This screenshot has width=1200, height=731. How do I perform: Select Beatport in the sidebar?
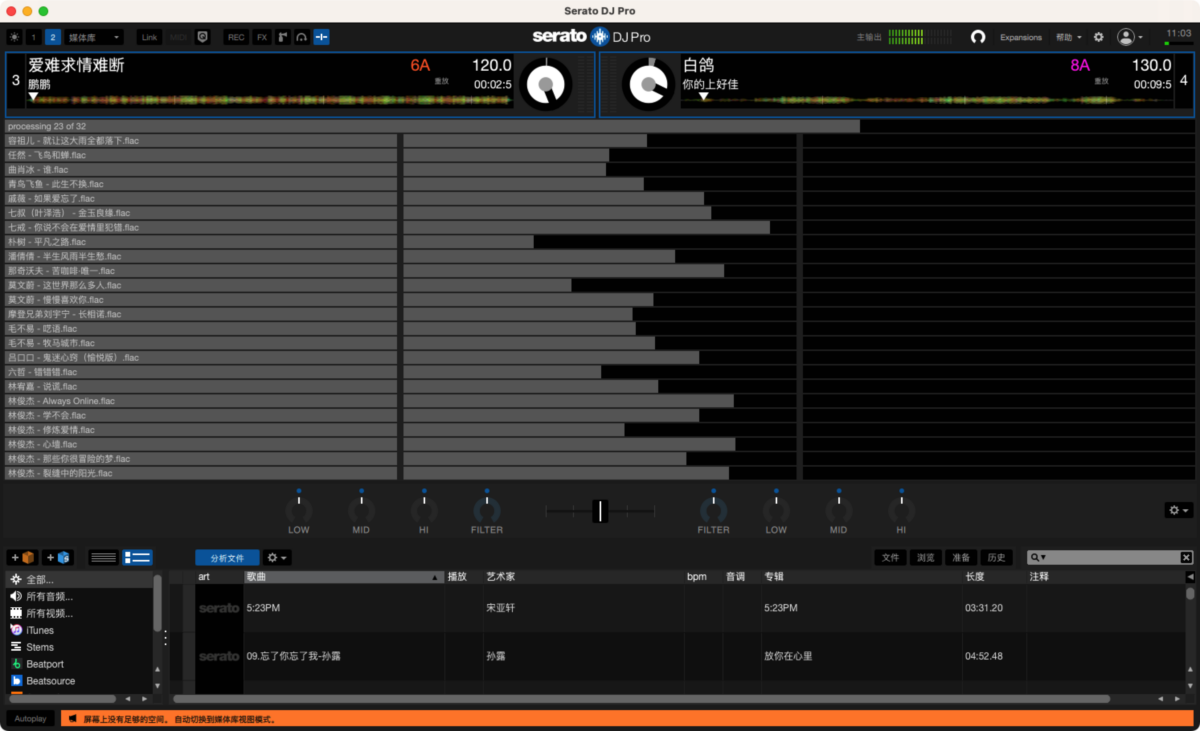coord(80,665)
